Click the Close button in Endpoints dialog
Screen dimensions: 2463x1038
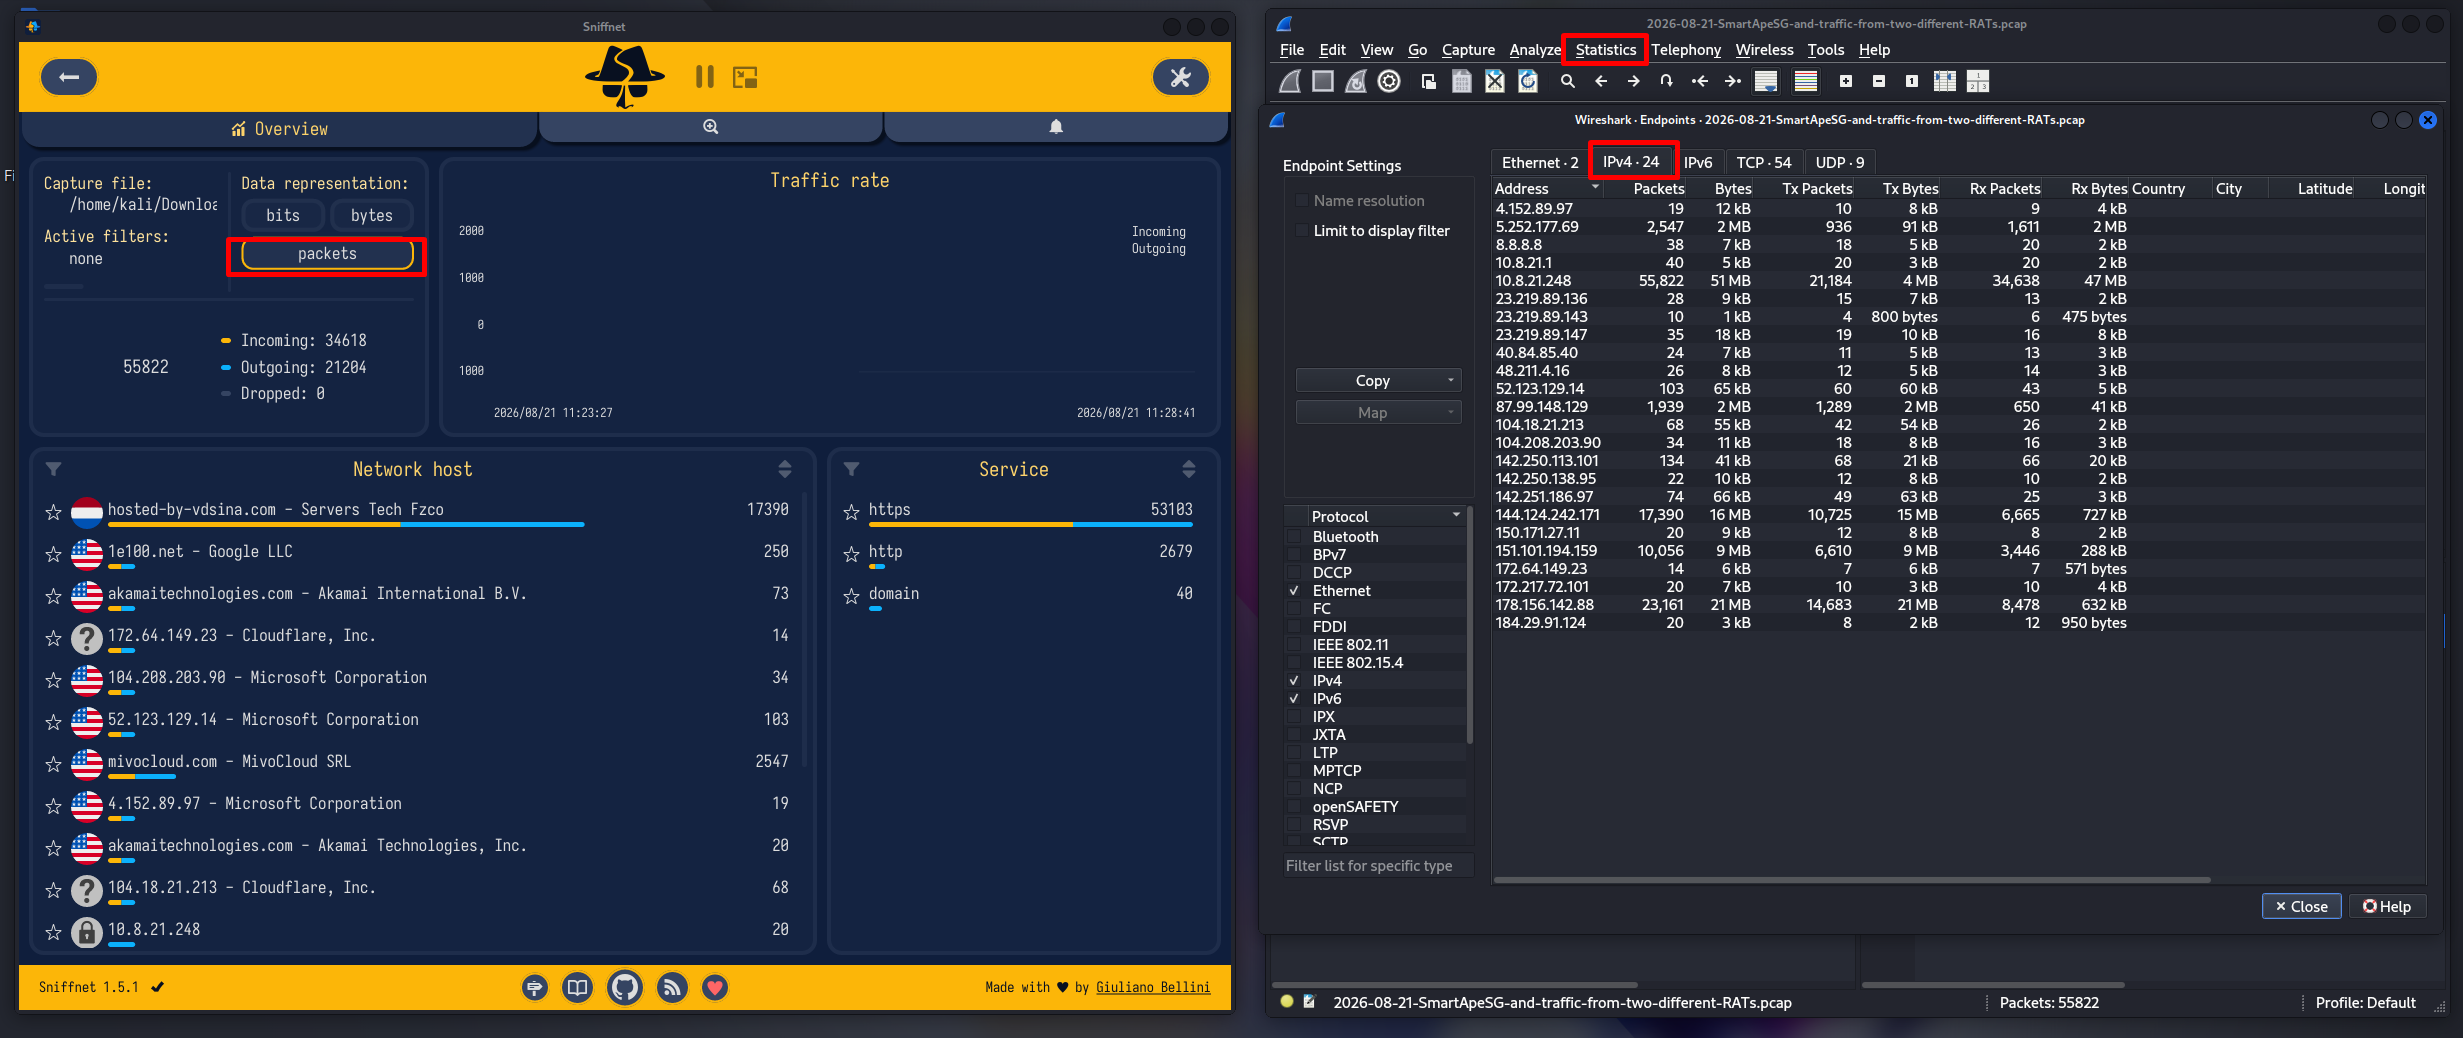click(x=2301, y=906)
